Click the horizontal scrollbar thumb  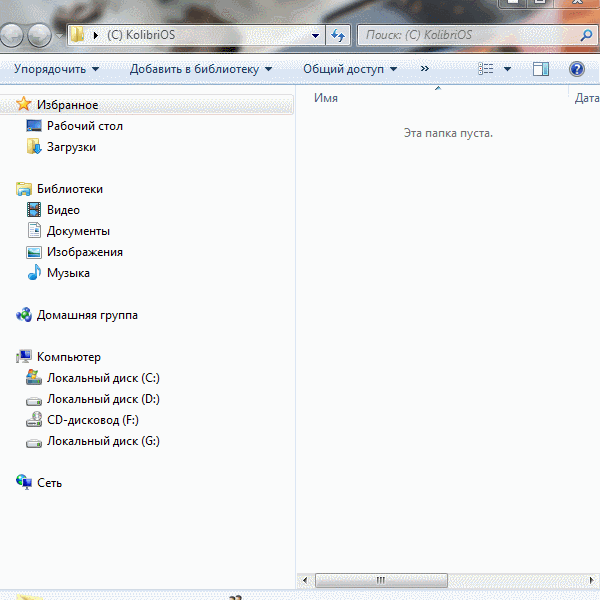pyautogui.click(x=380, y=580)
